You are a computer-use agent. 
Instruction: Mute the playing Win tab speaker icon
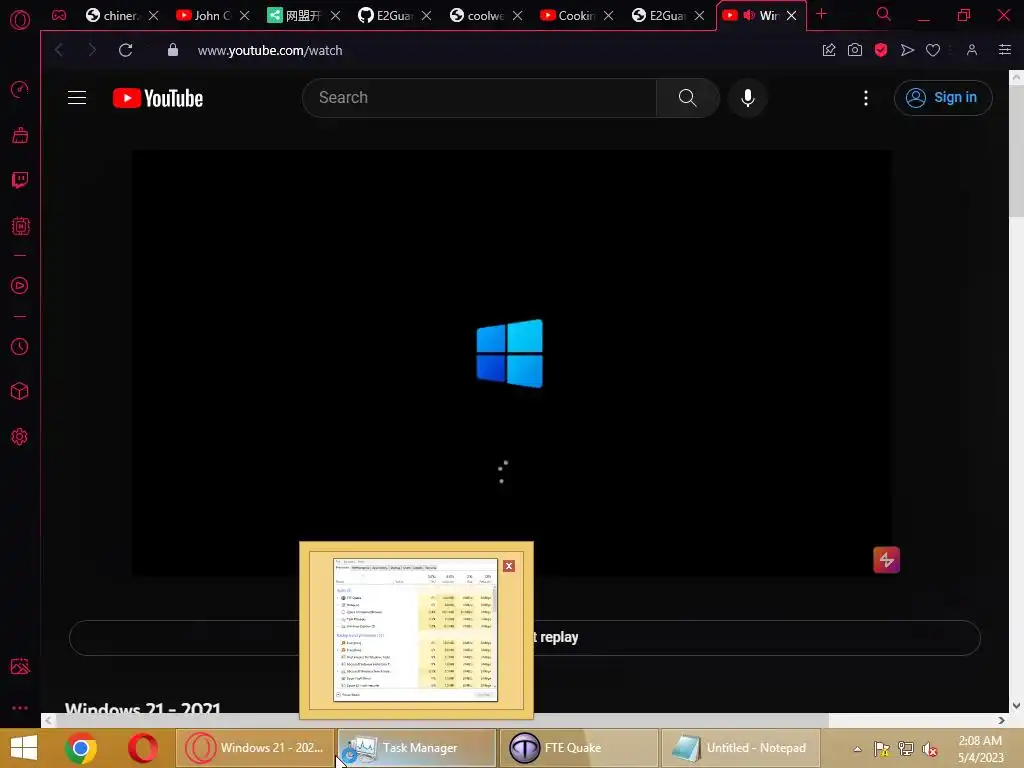point(750,15)
